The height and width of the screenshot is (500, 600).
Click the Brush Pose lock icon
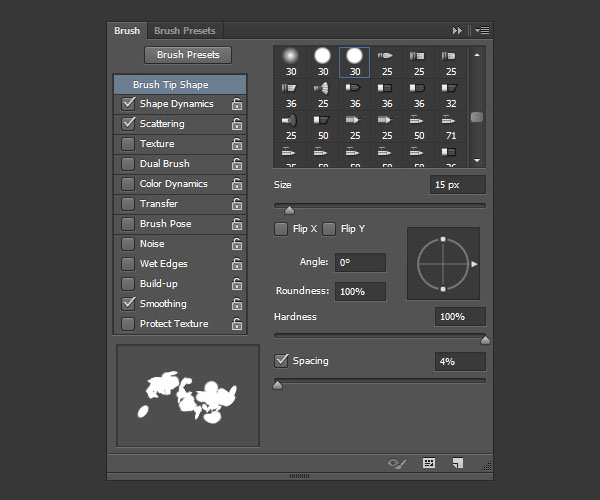[x=237, y=224]
